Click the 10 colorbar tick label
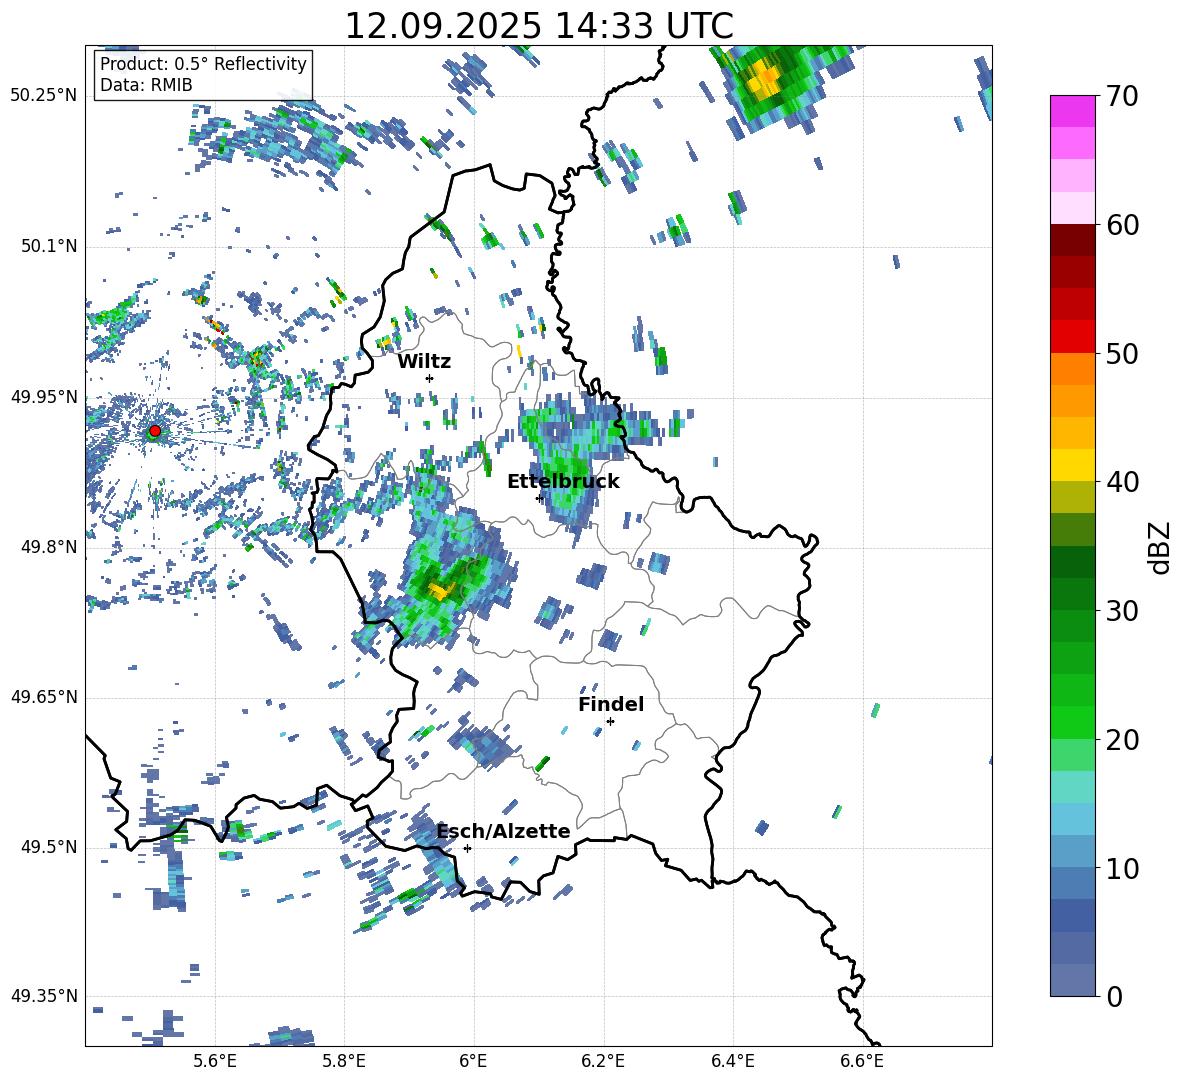This screenshot has height=1081, width=1184. (x=1121, y=869)
